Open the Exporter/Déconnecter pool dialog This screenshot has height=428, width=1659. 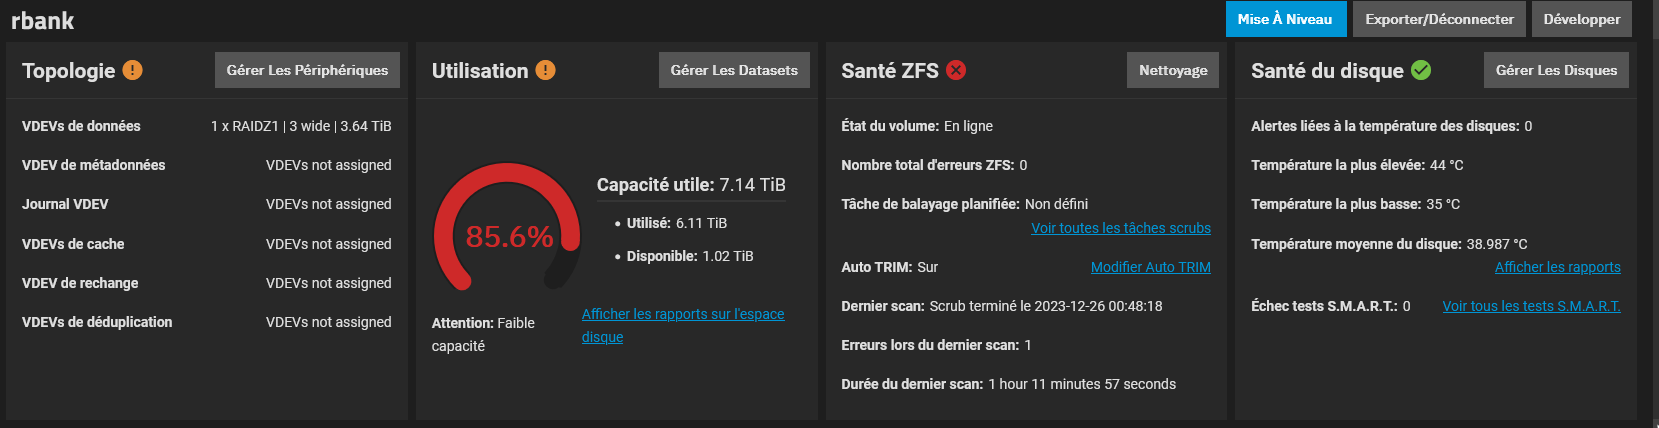point(1439,19)
